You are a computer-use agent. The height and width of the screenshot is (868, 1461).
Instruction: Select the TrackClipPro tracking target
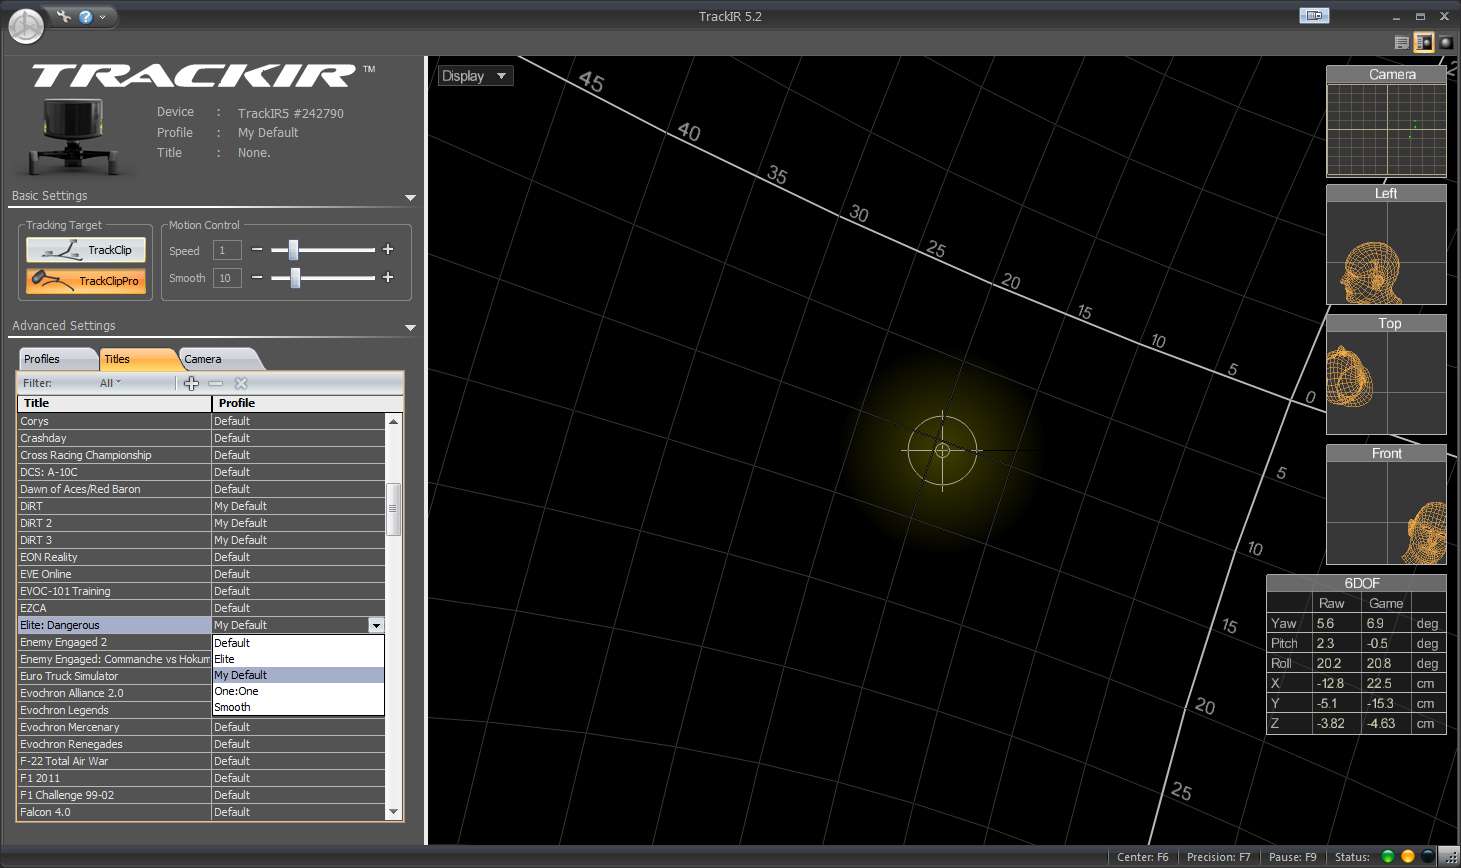(x=86, y=281)
